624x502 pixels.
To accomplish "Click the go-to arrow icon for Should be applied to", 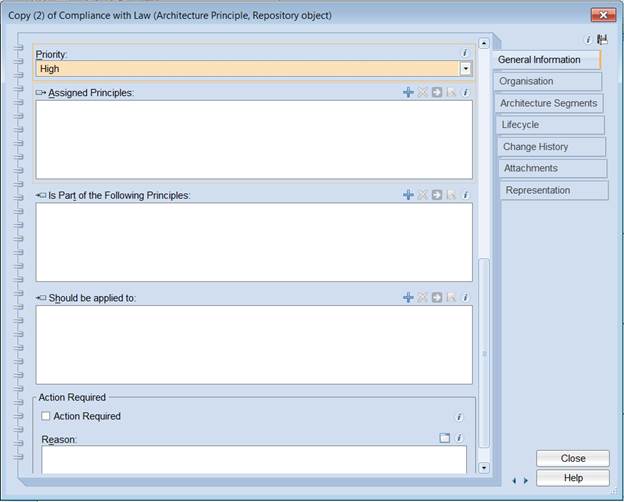I will (x=437, y=297).
